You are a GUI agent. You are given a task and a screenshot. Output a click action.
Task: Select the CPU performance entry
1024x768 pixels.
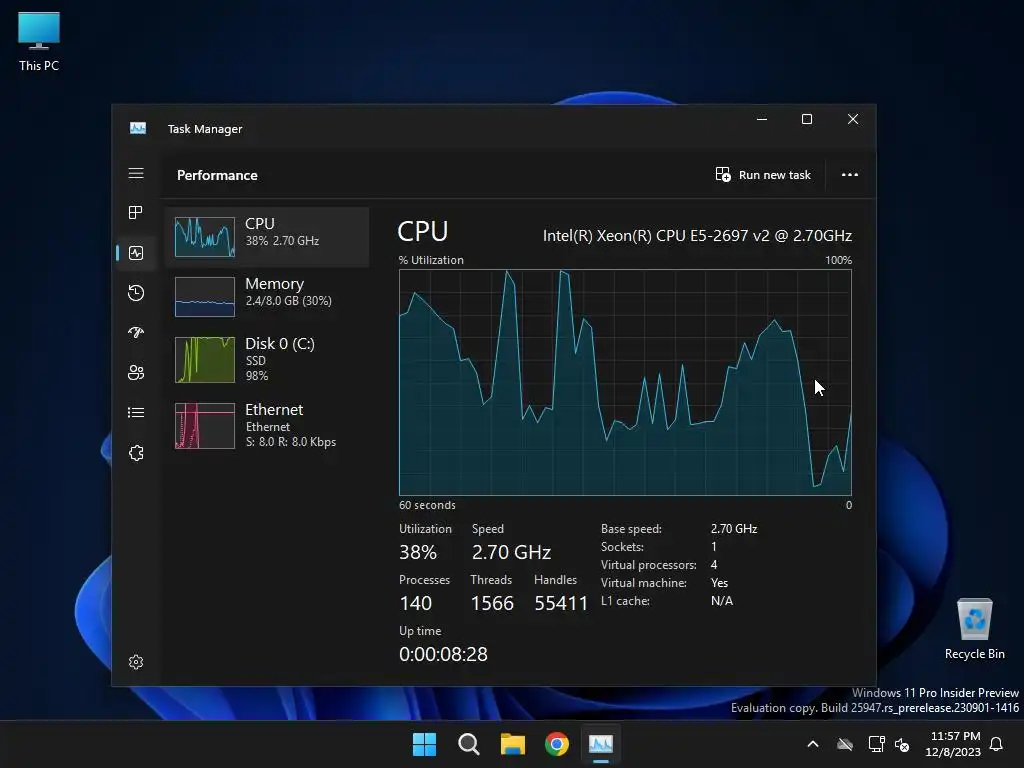(x=267, y=237)
